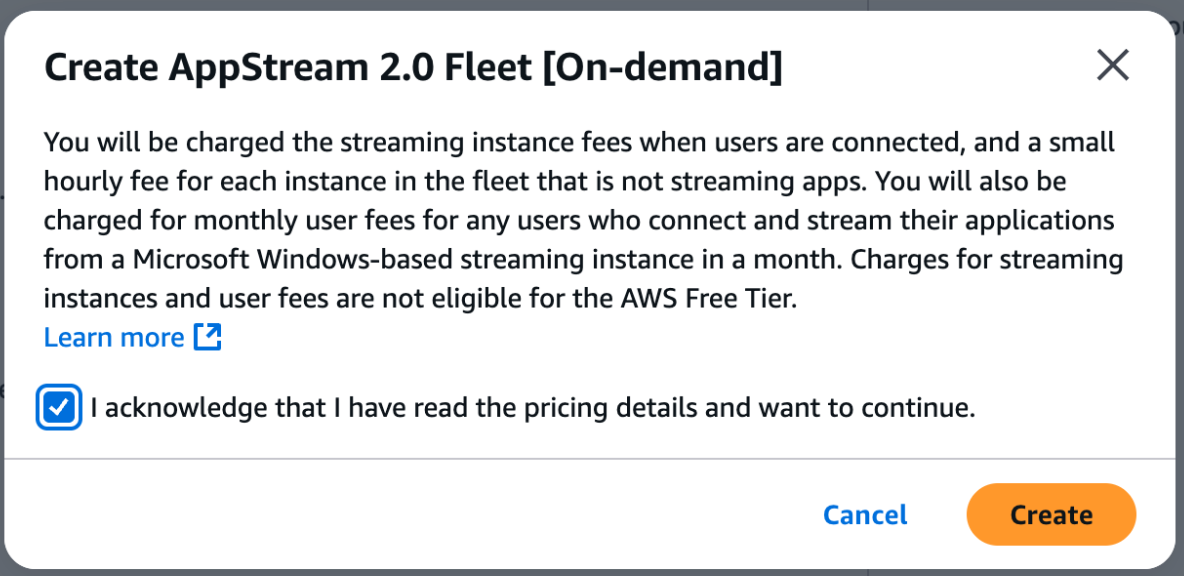This screenshot has width=1184, height=576.
Task: Uncheck the pricing acknowledgment checkbox
Action: 59,408
